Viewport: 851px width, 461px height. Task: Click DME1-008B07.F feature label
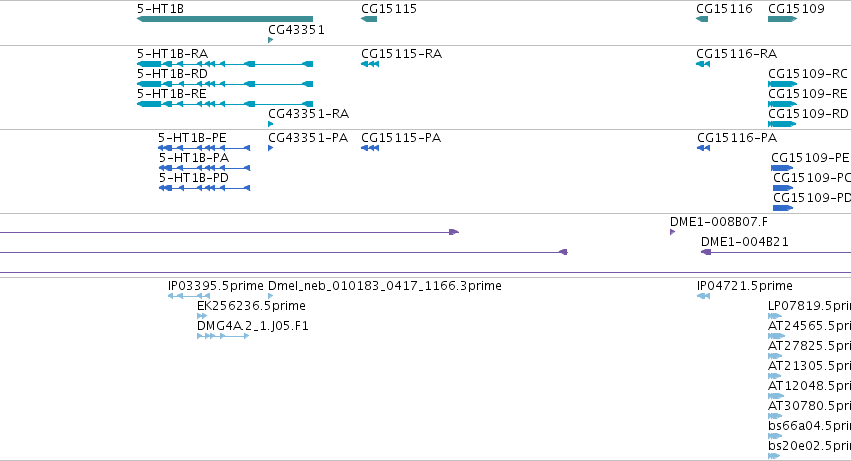(719, 222)
